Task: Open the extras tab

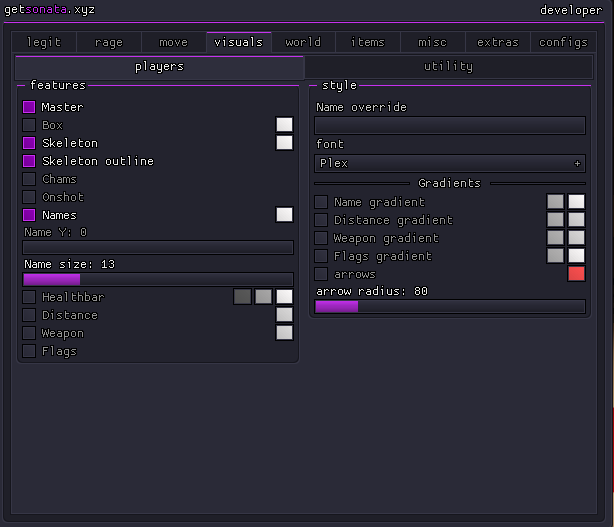Action: (x=498, y=42)
